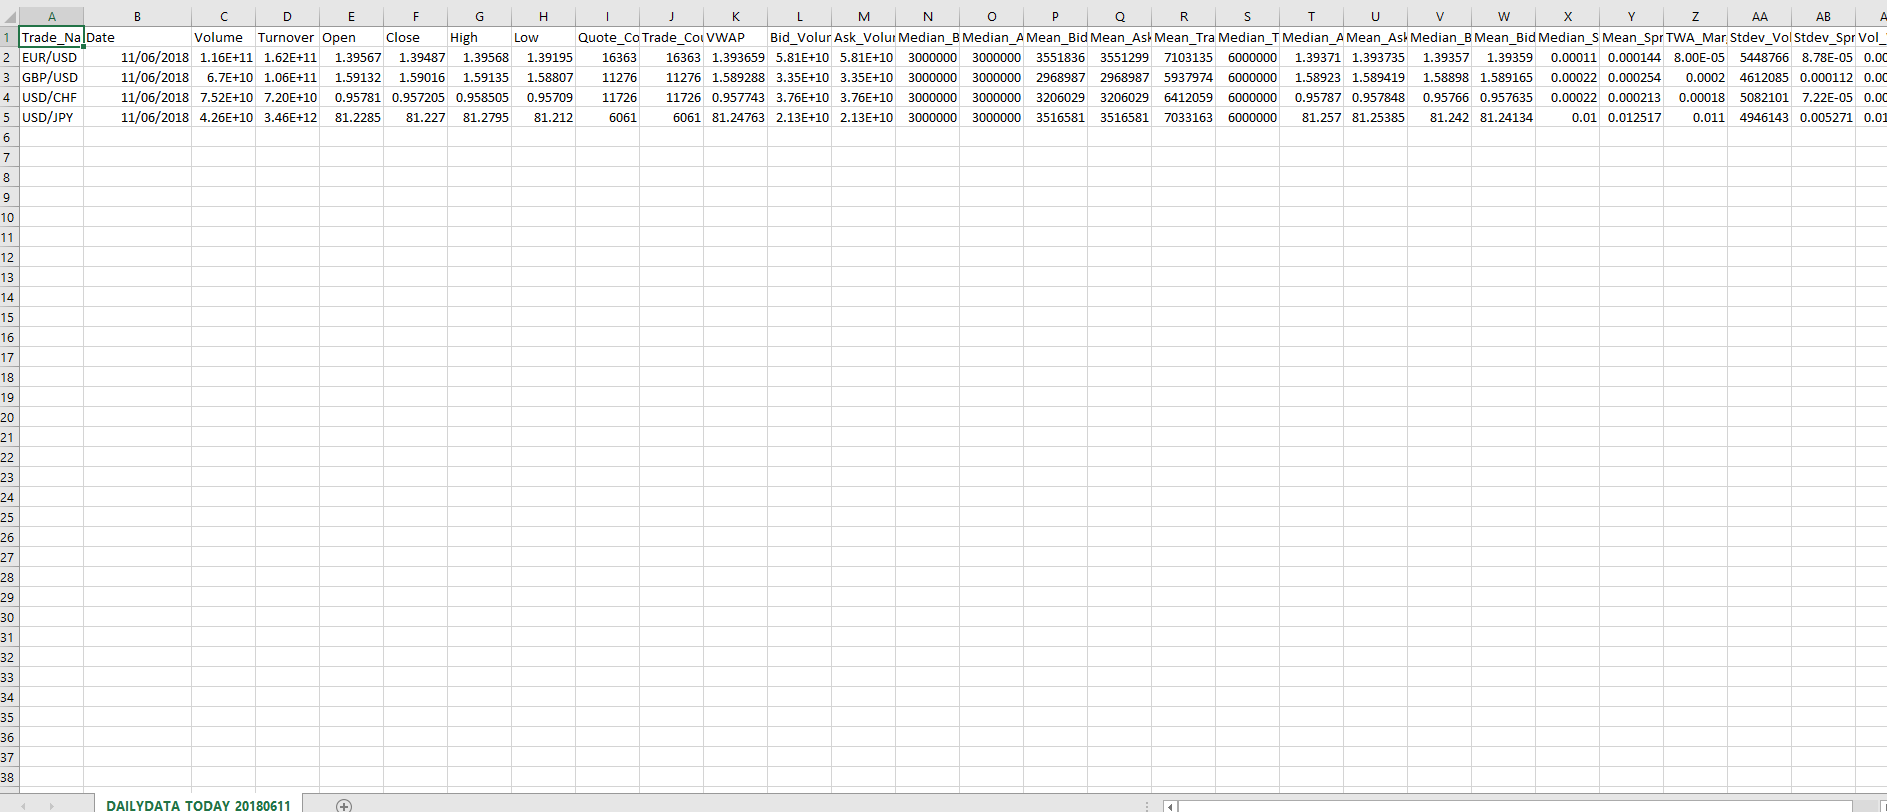Select Volume value 1.16E+11
1887x812 pixels.
(x=223, y=57)
